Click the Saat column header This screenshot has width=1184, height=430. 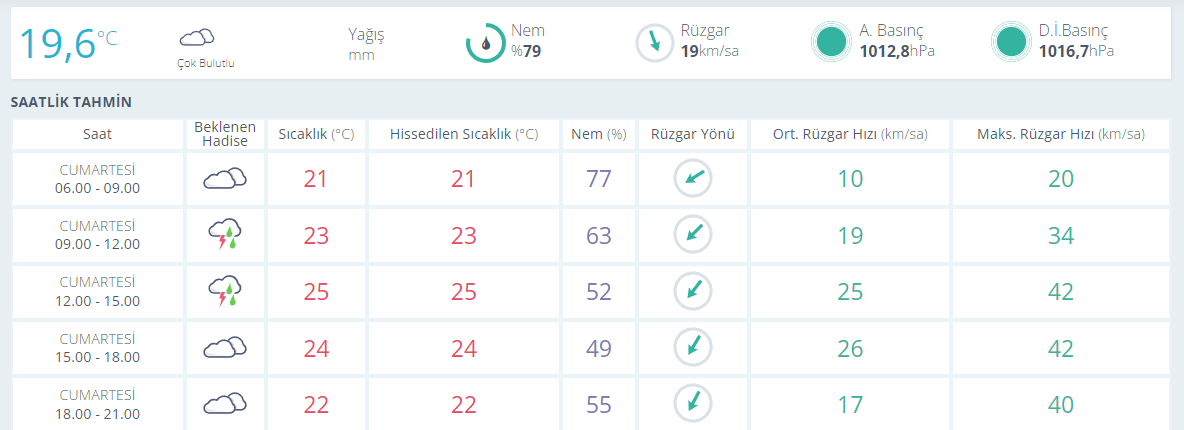point(98,134)
